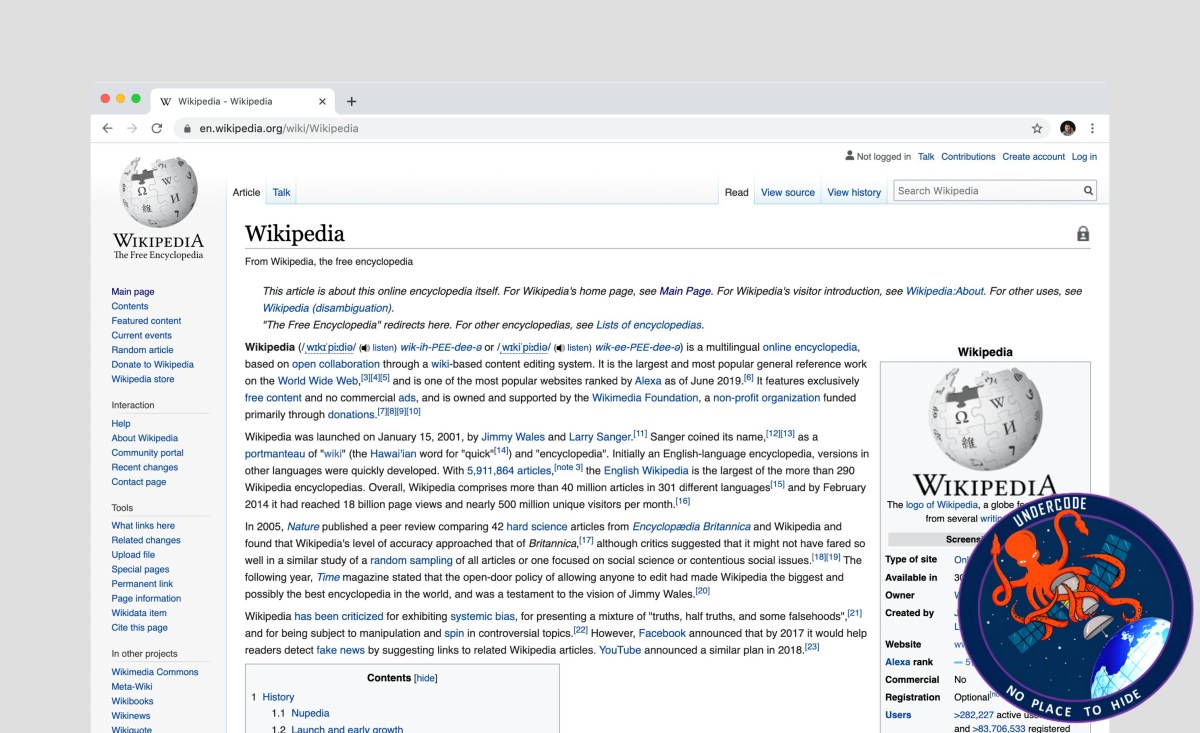Open Wikimedia Commons project link
The image size is (1200, 733).
(x=154, y=672)
